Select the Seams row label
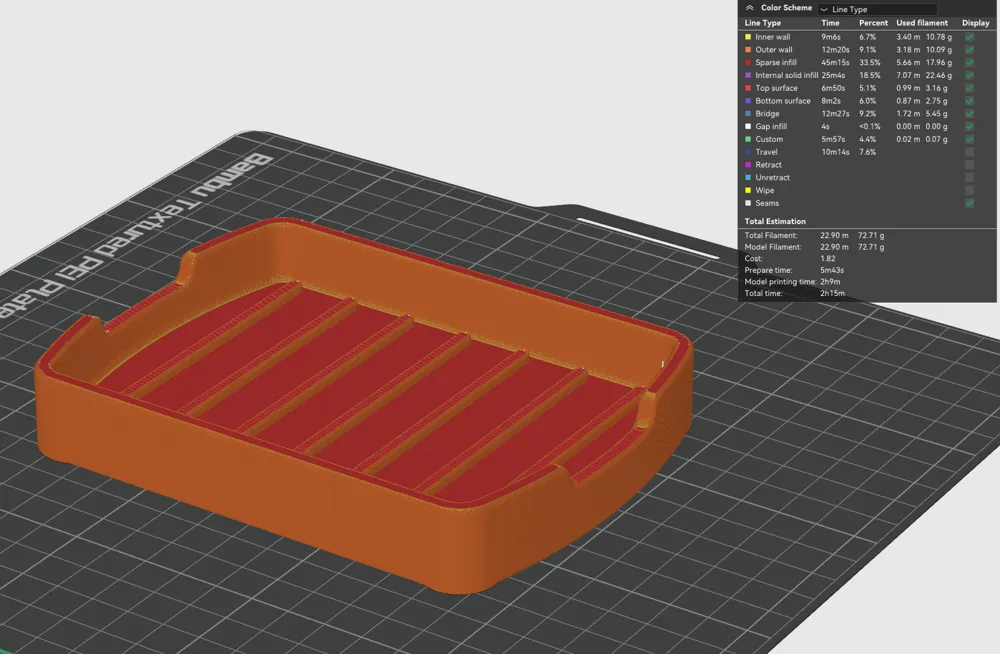1000x654 pixels. pos(767,203)
